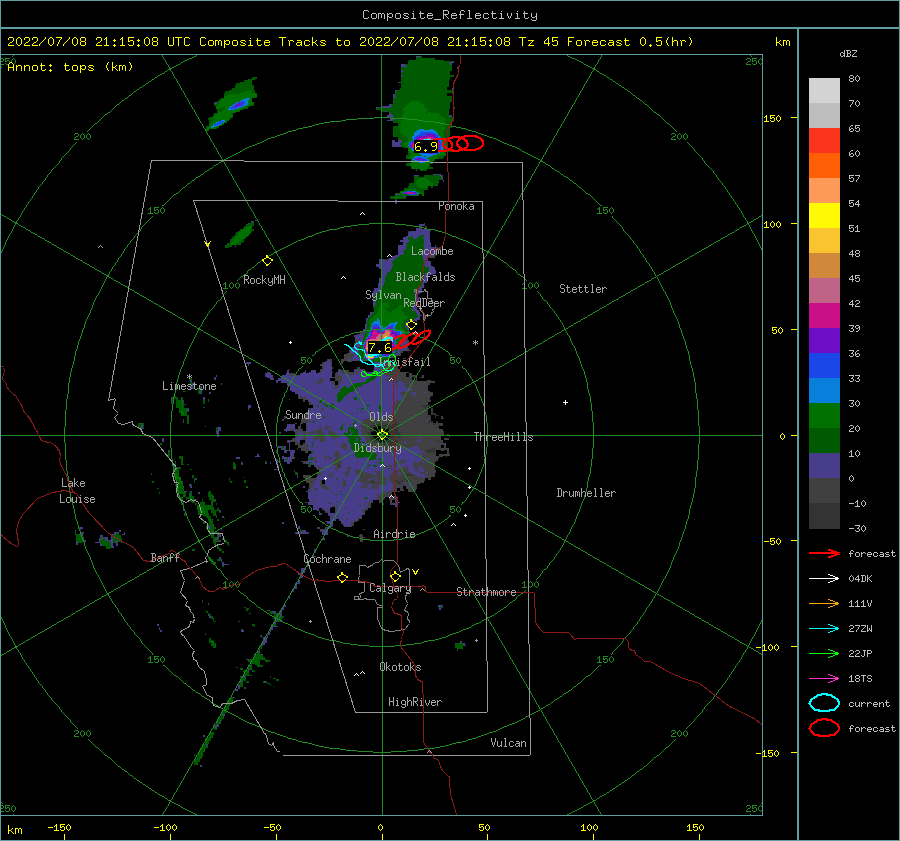
Task: Click the Airdrie city label
Action: (394, 534)
